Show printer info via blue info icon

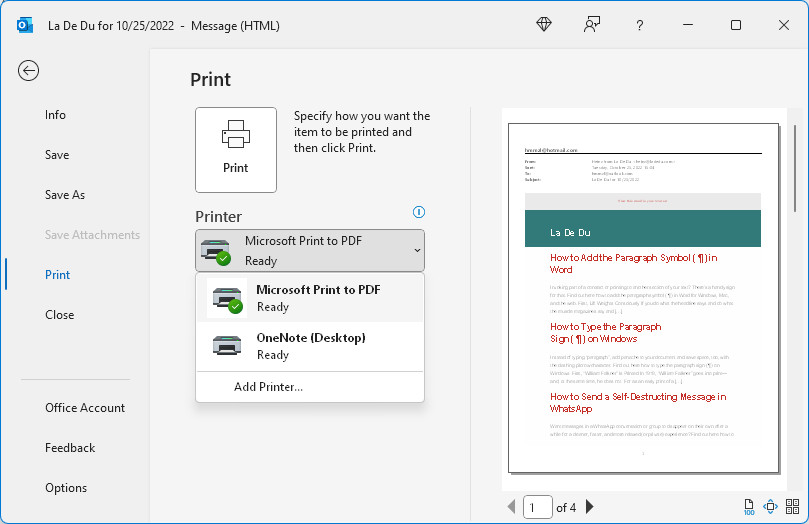[418, 212]
